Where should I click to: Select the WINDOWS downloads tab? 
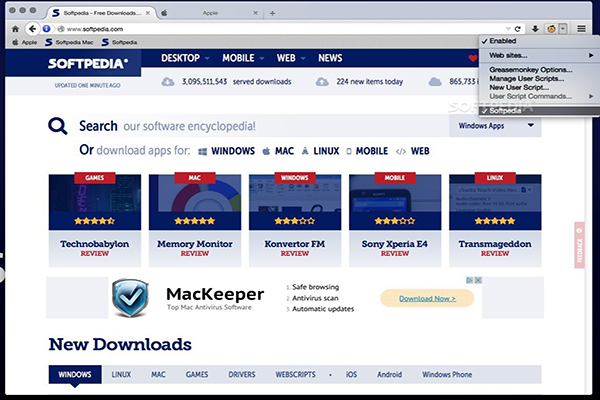pyautogui.click(x=75, y=374)
